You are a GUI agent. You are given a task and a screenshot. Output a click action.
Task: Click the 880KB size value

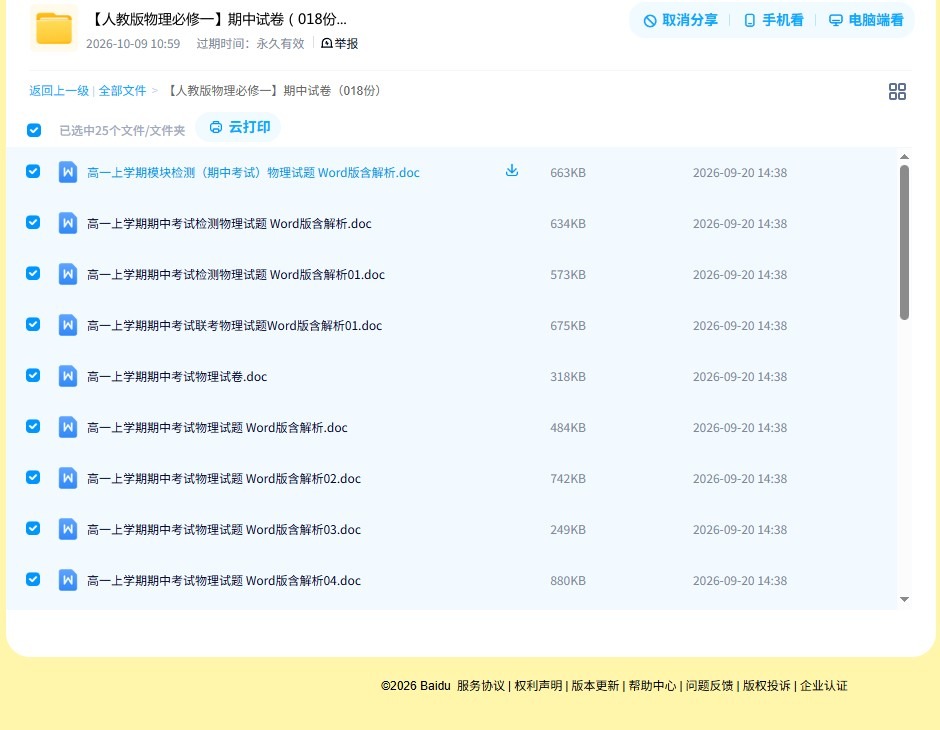coord(568,580)
